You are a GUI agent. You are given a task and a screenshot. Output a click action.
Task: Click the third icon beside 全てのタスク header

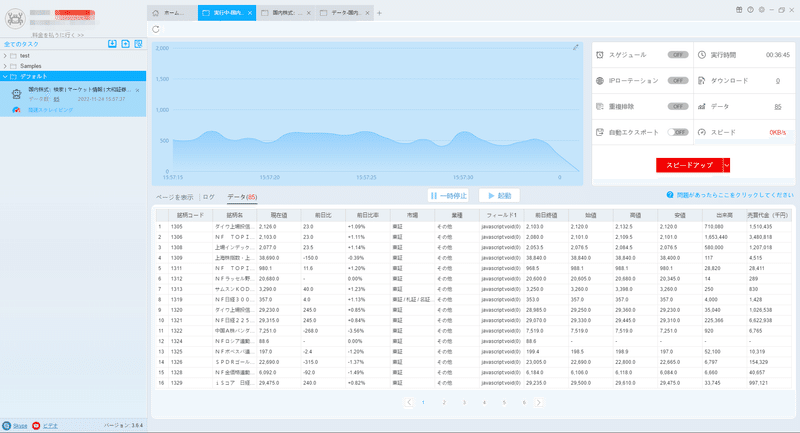138,44
